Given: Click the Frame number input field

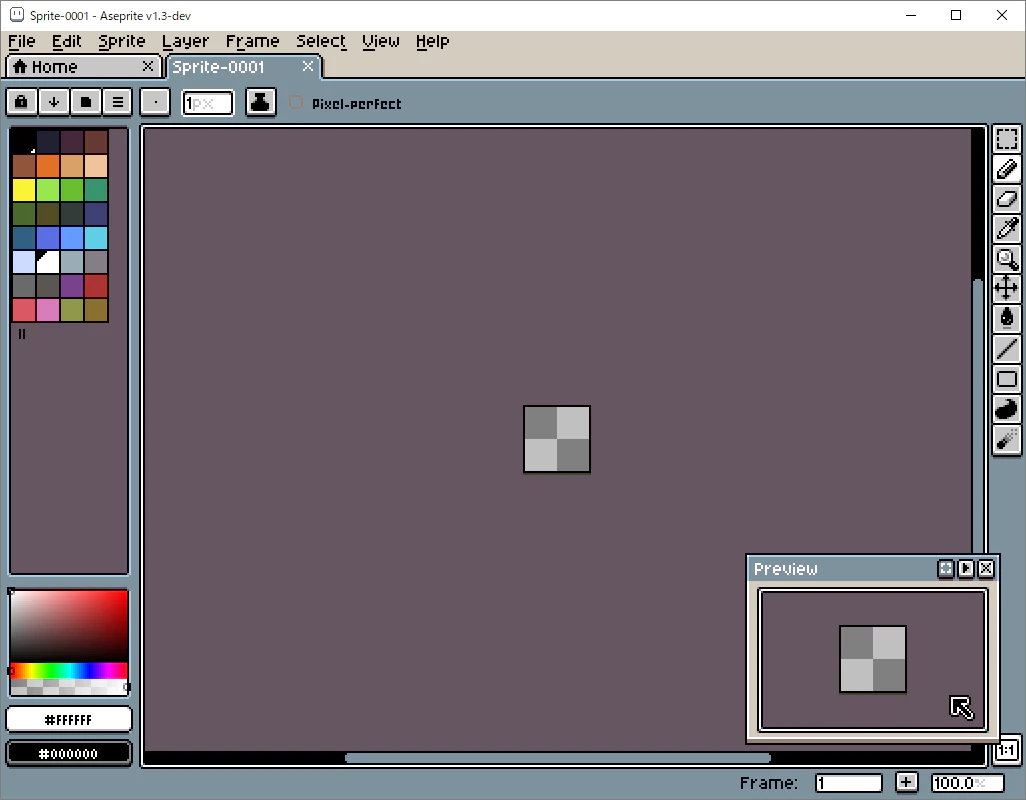Looking at the screenshot, I should tap(849, 783).
